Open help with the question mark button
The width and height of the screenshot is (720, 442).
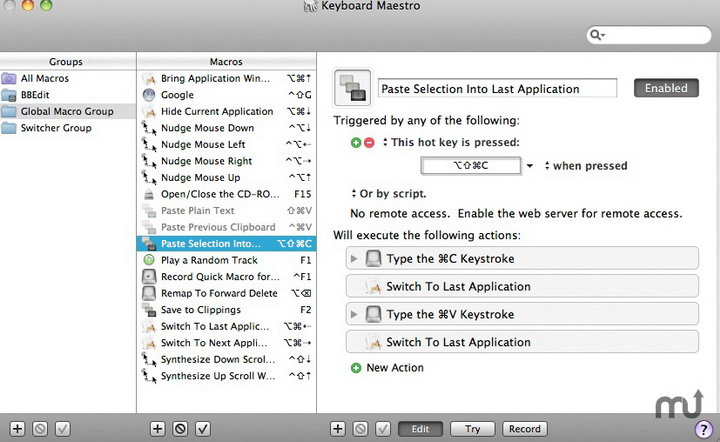(x=703, y=430)
